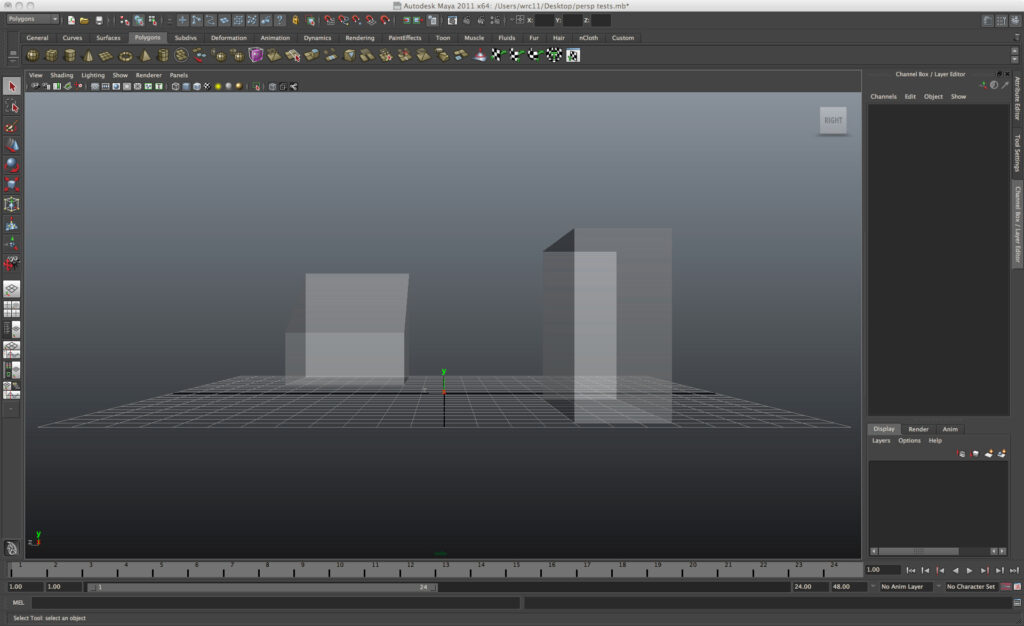Toggle the auto keyframe button
Screen dimensions: 1024x626
coord(1005,587)
